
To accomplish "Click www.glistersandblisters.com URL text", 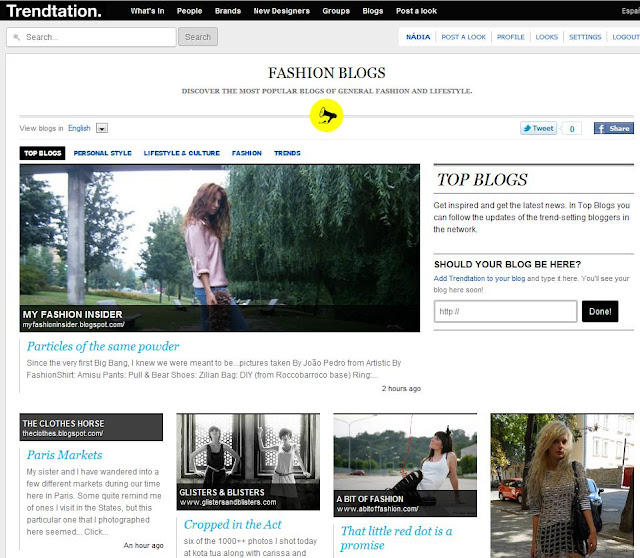I will coord(228,502).
